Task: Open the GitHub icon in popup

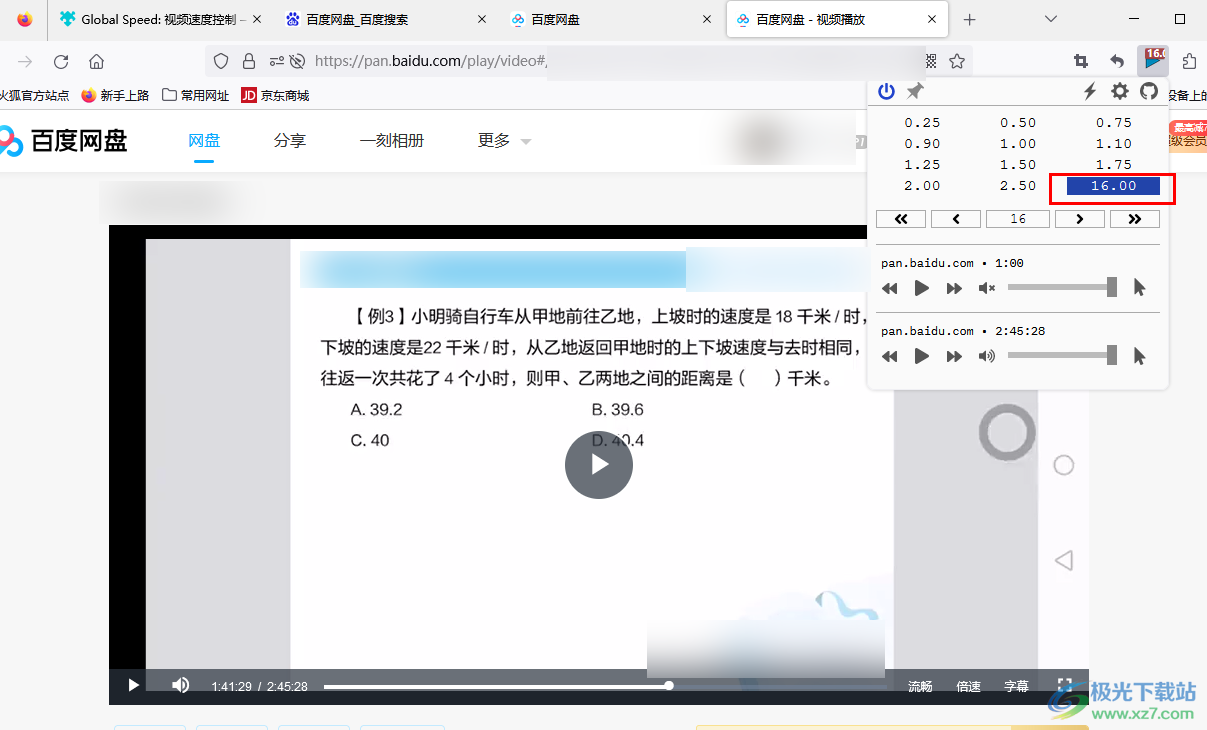Action: (x=1149, y=92)
